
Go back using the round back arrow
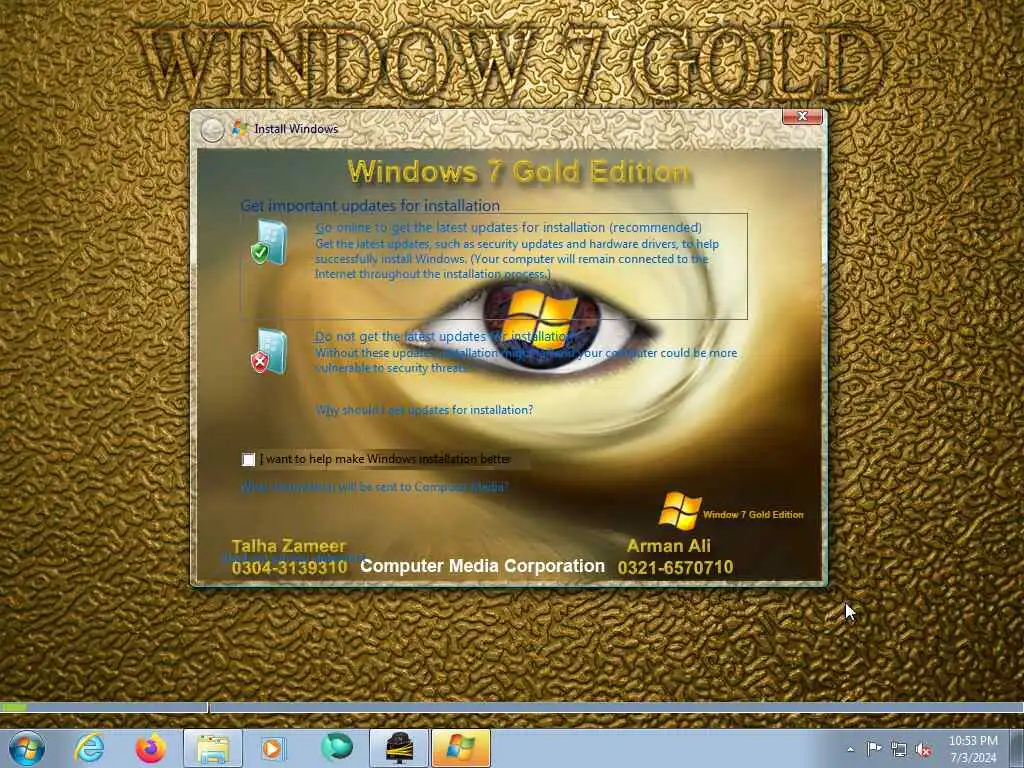(212, 130)
